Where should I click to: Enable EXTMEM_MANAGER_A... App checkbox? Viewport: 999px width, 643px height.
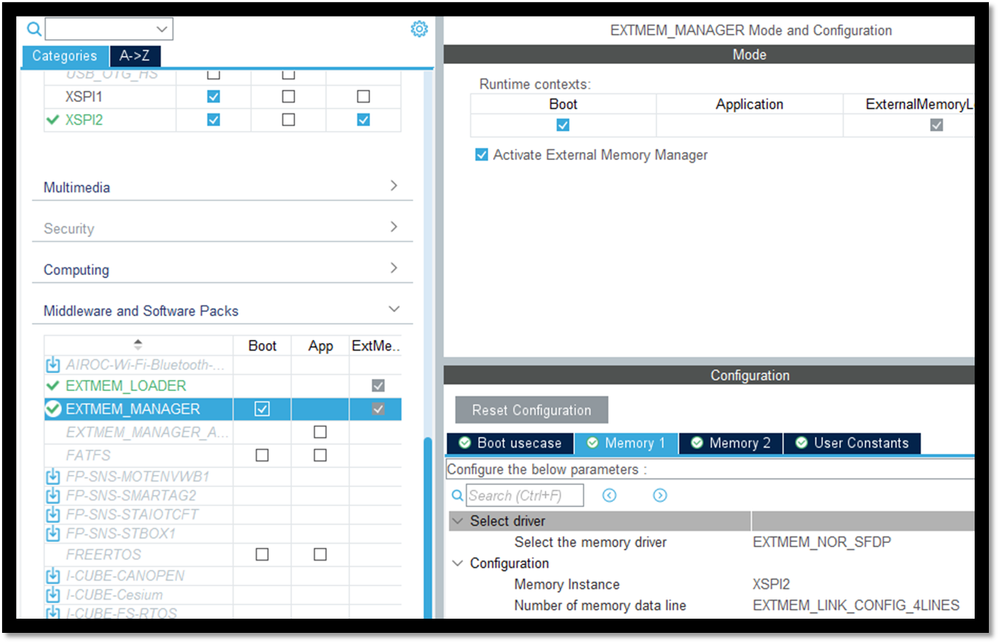[320, 432]
